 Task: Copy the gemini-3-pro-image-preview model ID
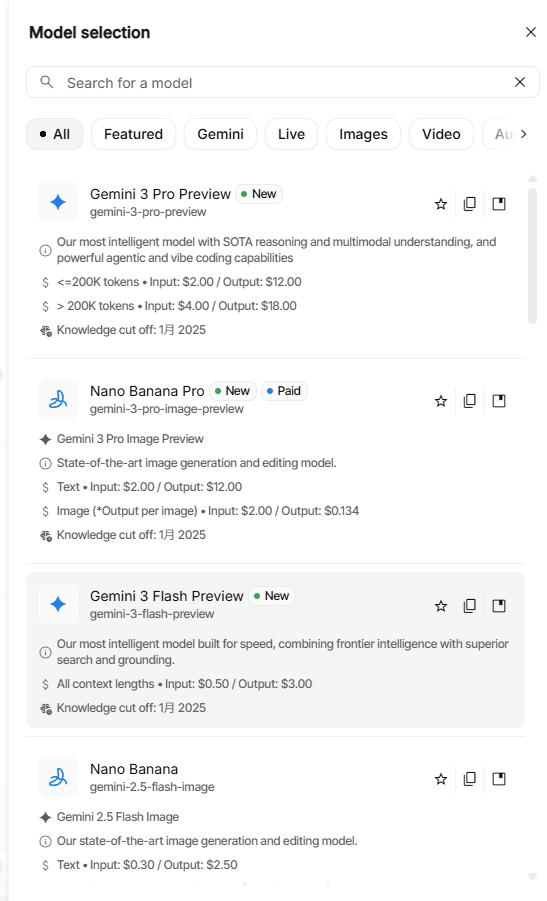click(x=469, y=401)
